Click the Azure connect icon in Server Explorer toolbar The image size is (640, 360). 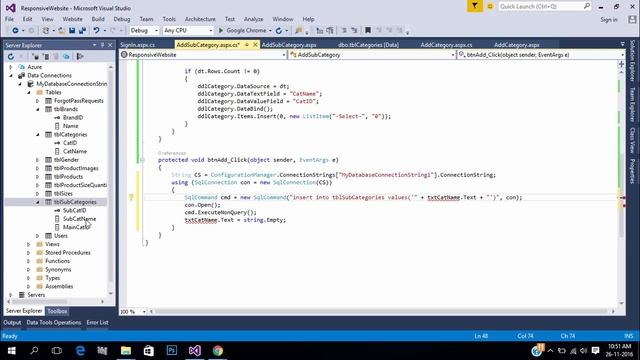pos(66,56)
